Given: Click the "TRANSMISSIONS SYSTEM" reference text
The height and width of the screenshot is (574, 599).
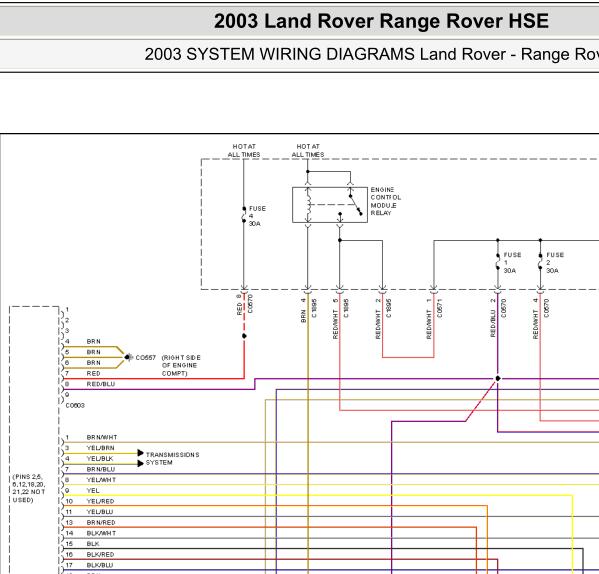Looking at the screenshot, I should coord(172,458).
